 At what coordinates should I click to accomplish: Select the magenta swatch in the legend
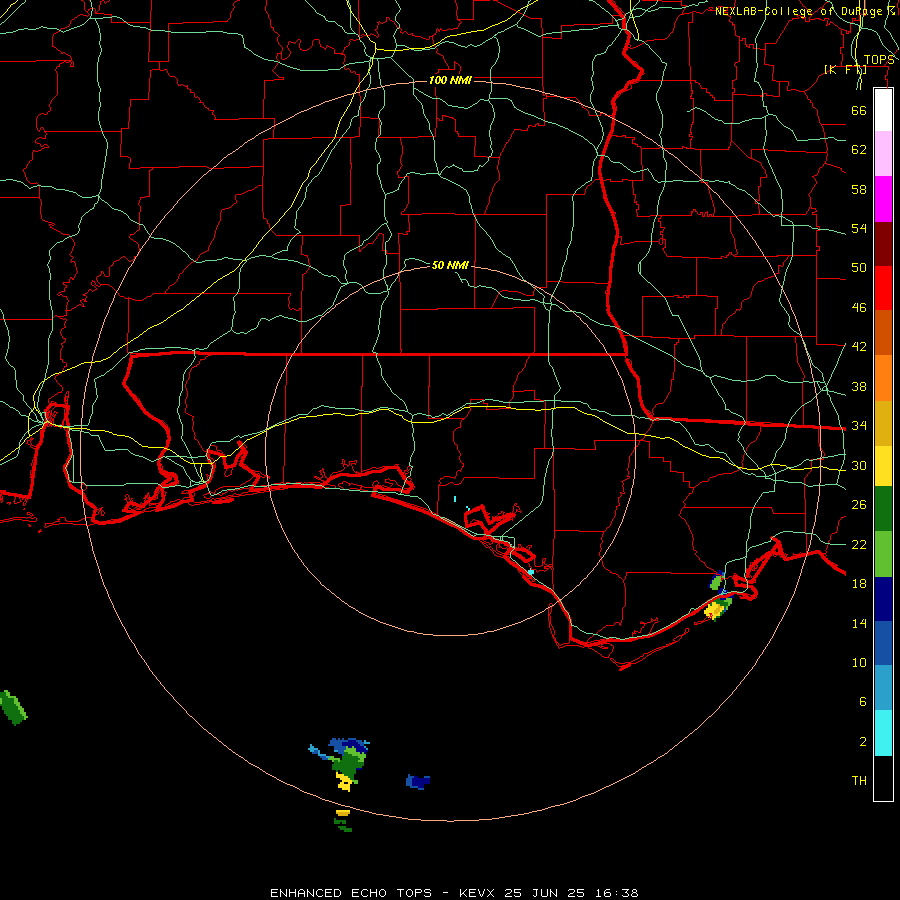click(x=883, y=199)
